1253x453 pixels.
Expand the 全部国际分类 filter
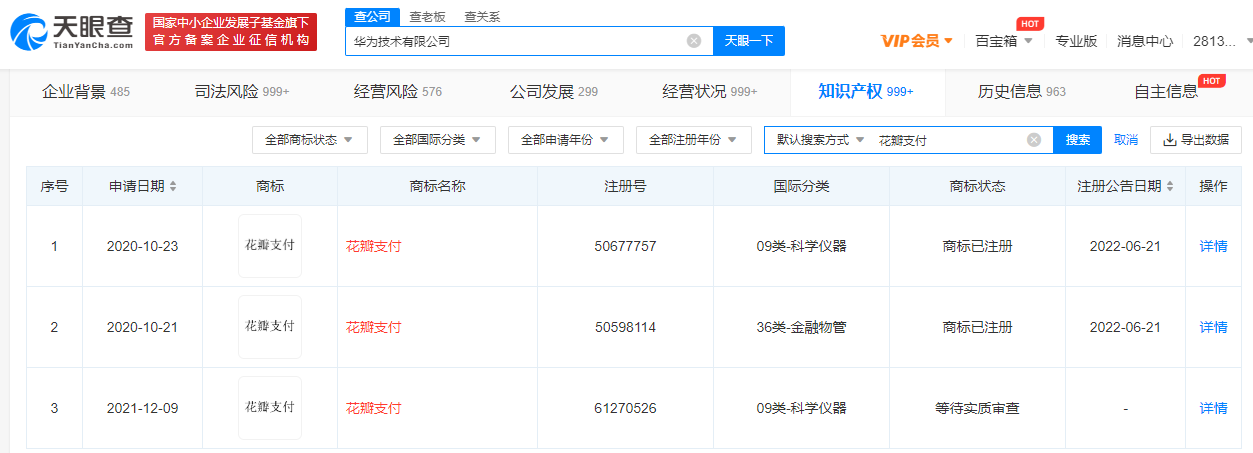tap(437, 140)
